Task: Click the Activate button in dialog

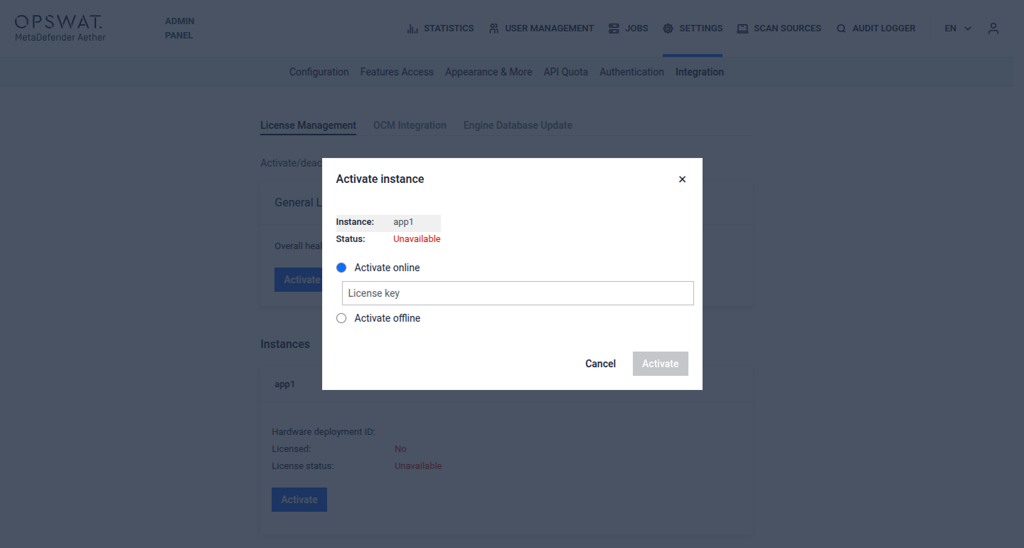Action: (x=660, y=364)
